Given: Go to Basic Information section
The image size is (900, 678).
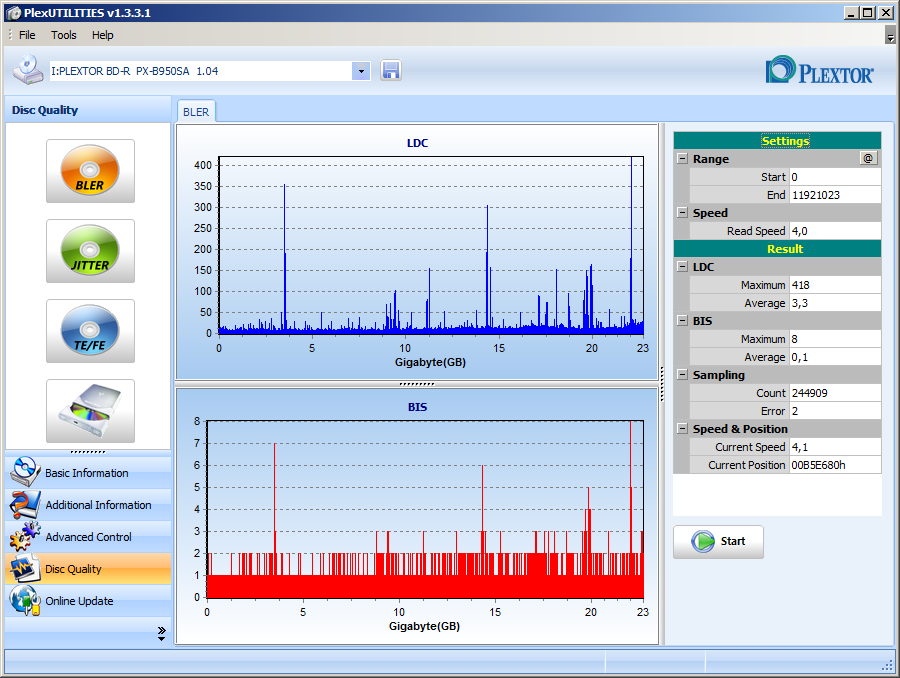Looking at the screenshot, I should tap(88, 472).
